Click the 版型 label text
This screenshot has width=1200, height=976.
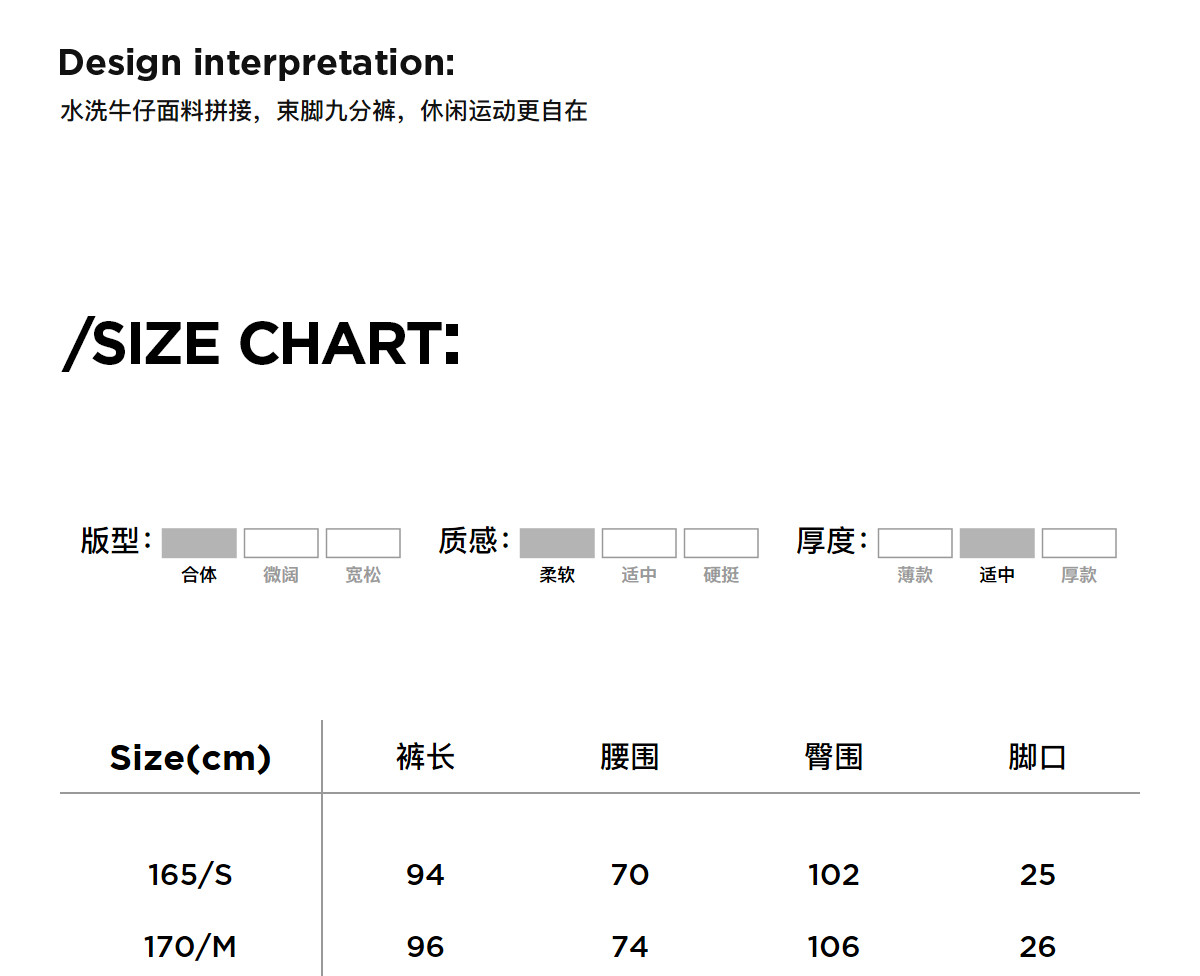[110, 541]
